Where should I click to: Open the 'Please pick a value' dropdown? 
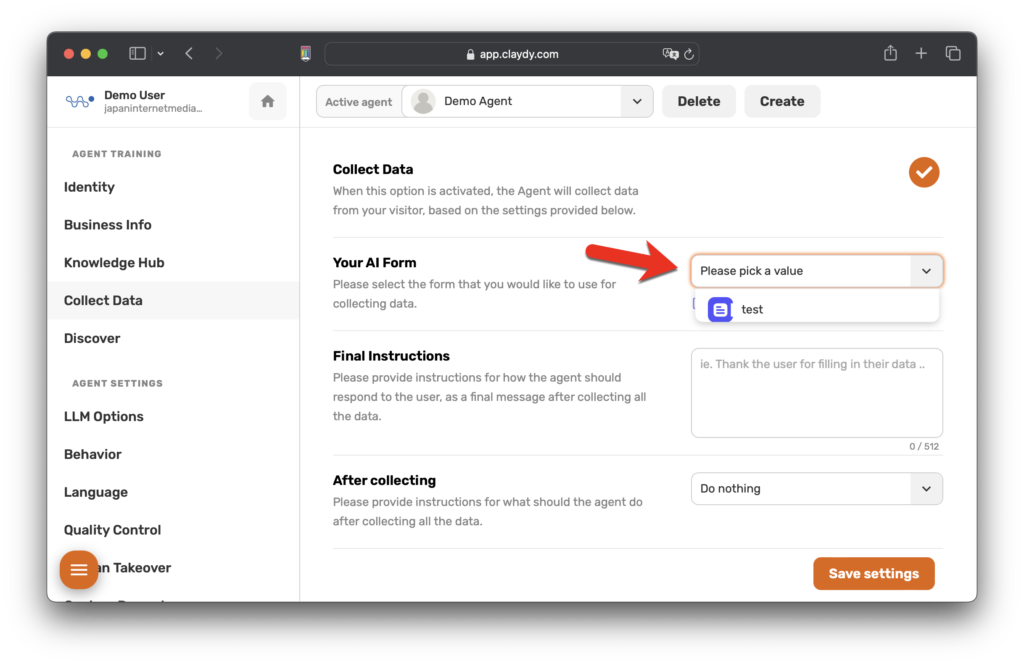point(816,271)
